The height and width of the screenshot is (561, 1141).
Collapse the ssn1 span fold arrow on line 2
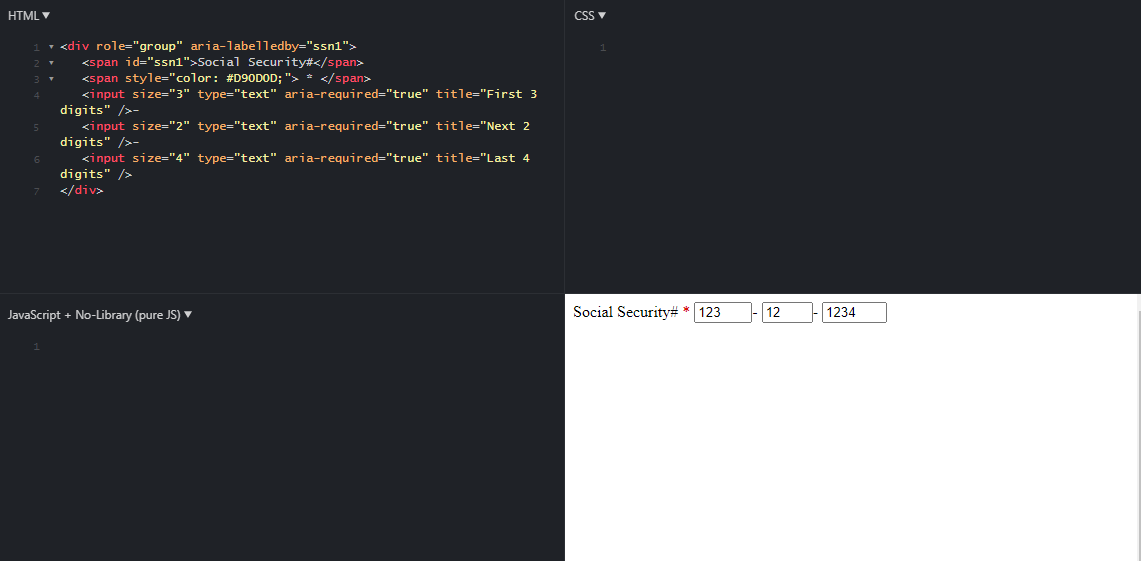(x=50, y=63)
